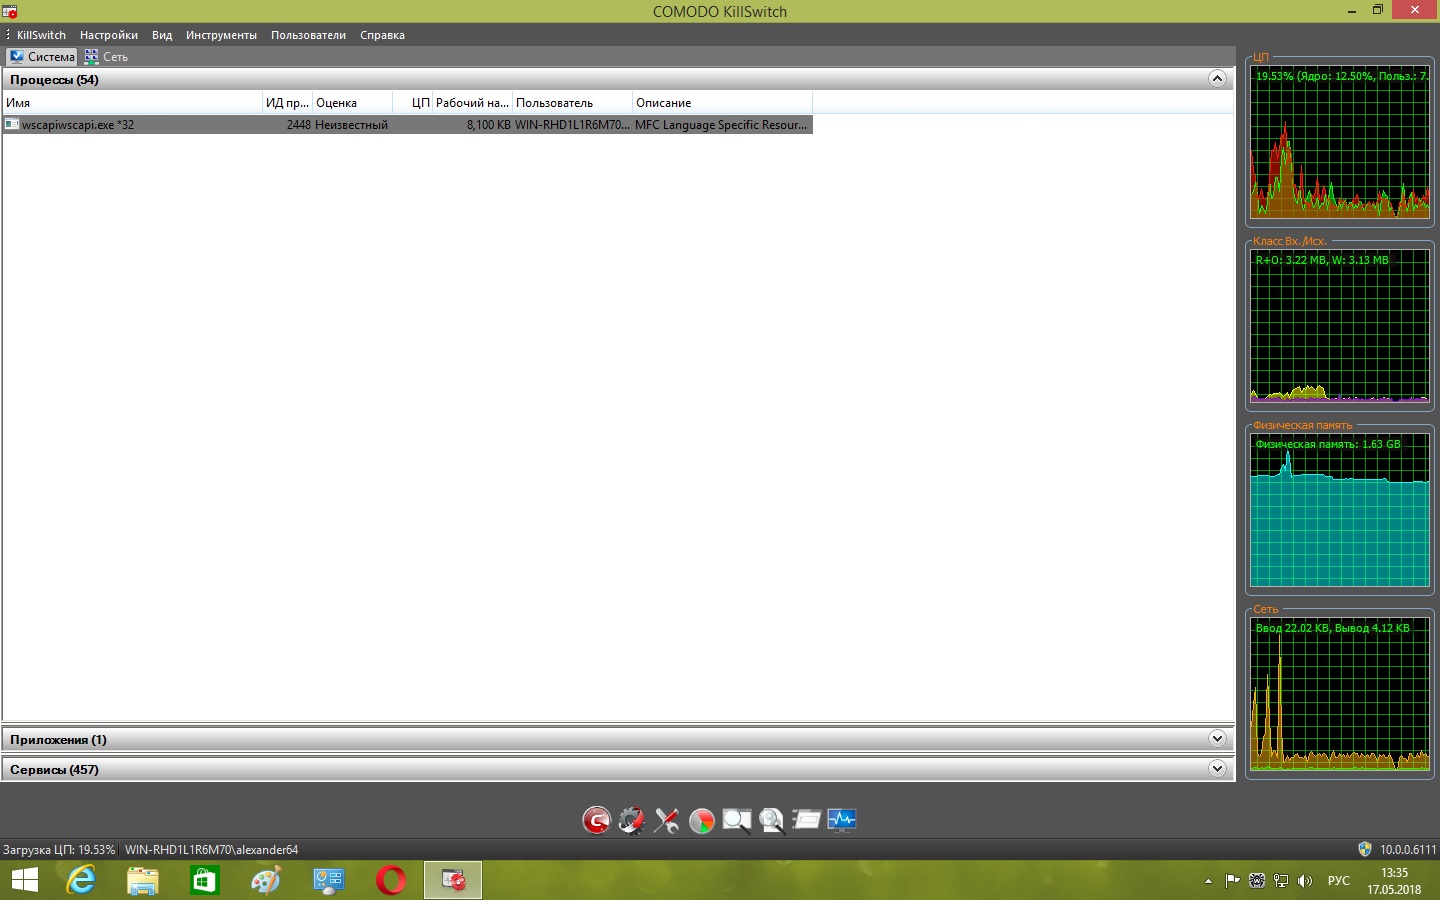The height and width of the screenshot is (900, 1440).
Task: Click the wscapiwscapi.exe process icon
Action: tap(12, 125)
